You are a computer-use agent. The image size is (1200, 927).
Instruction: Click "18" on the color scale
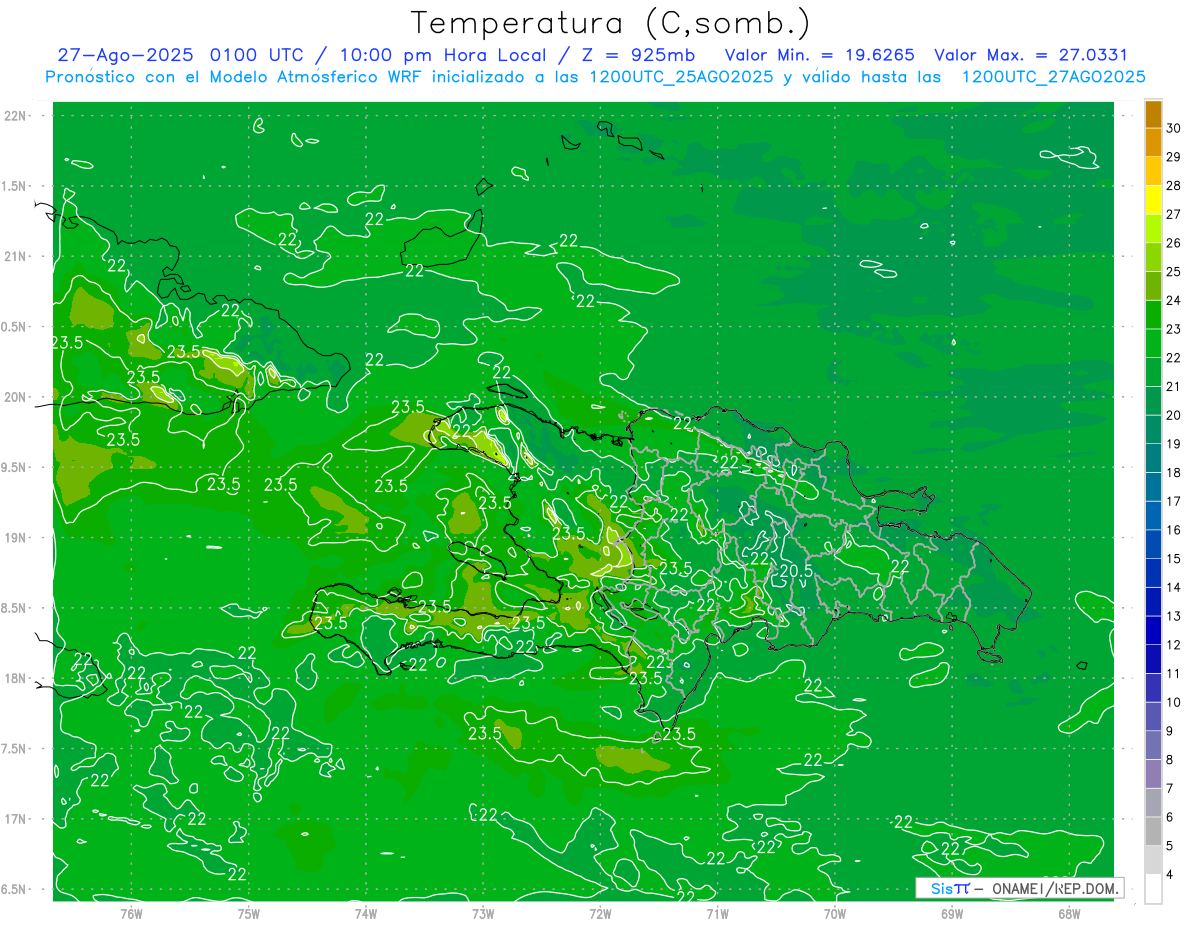tap(1174, 472)
